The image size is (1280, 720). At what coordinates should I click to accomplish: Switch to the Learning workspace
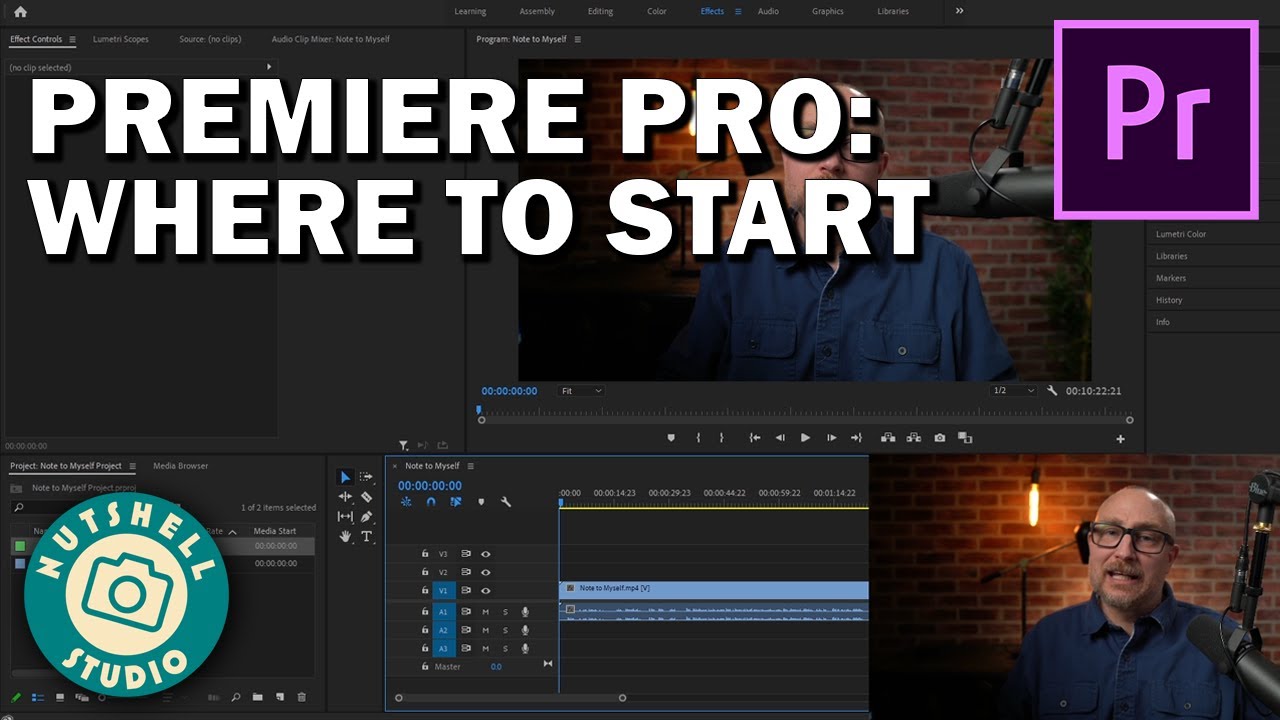coord(470,12)
